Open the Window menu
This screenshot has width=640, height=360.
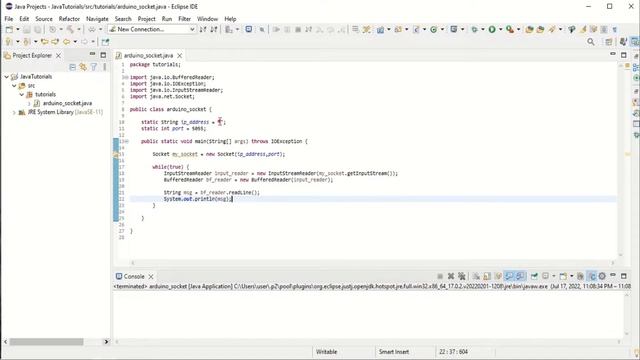[207, 19]
